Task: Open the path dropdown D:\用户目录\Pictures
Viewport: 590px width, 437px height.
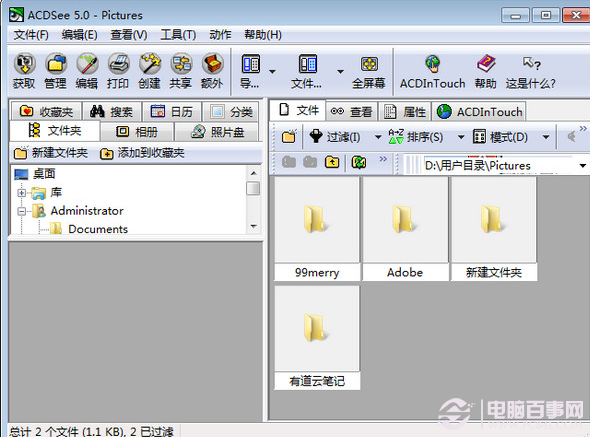Action: point(582,166)
